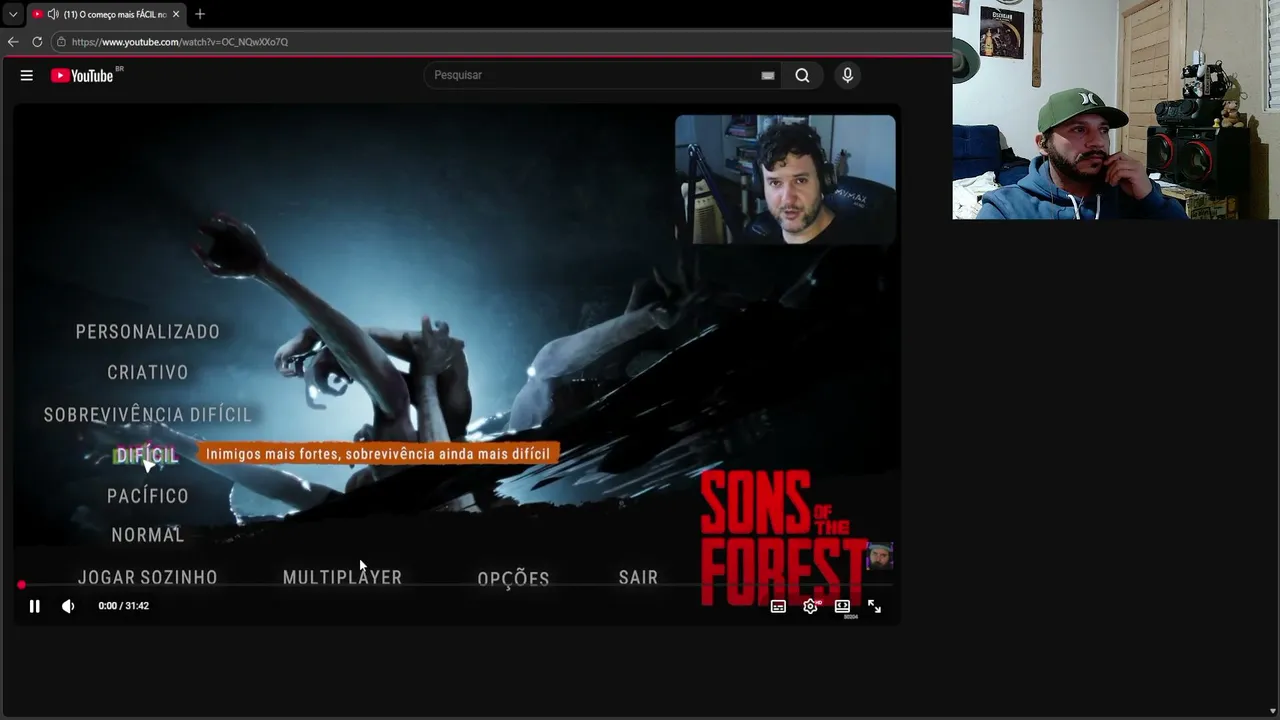The height and width of the screenshot is (720, 1280).
Task: Mute the tab via its speaker icon
Action: click(x=53, y=14)
